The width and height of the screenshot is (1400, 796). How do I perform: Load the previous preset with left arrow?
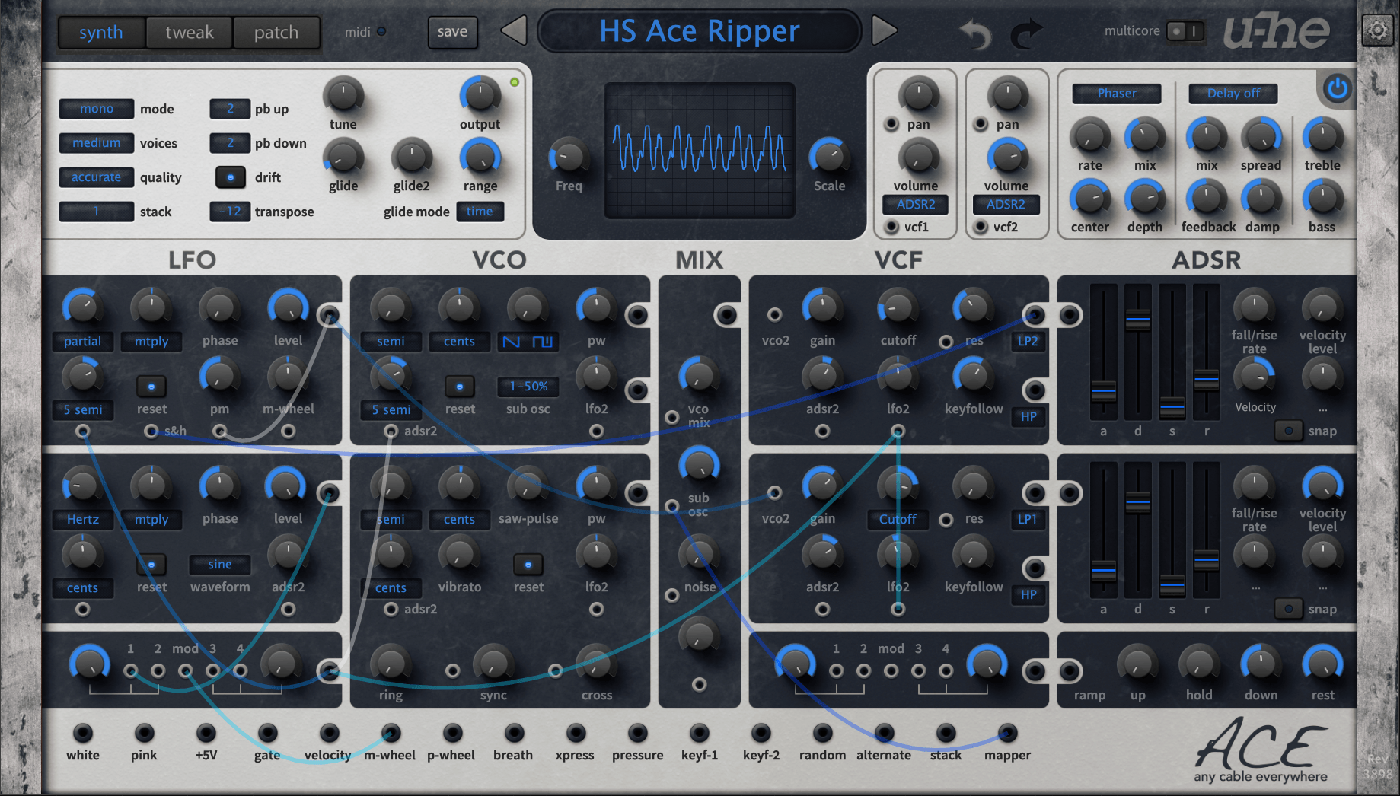513,31
